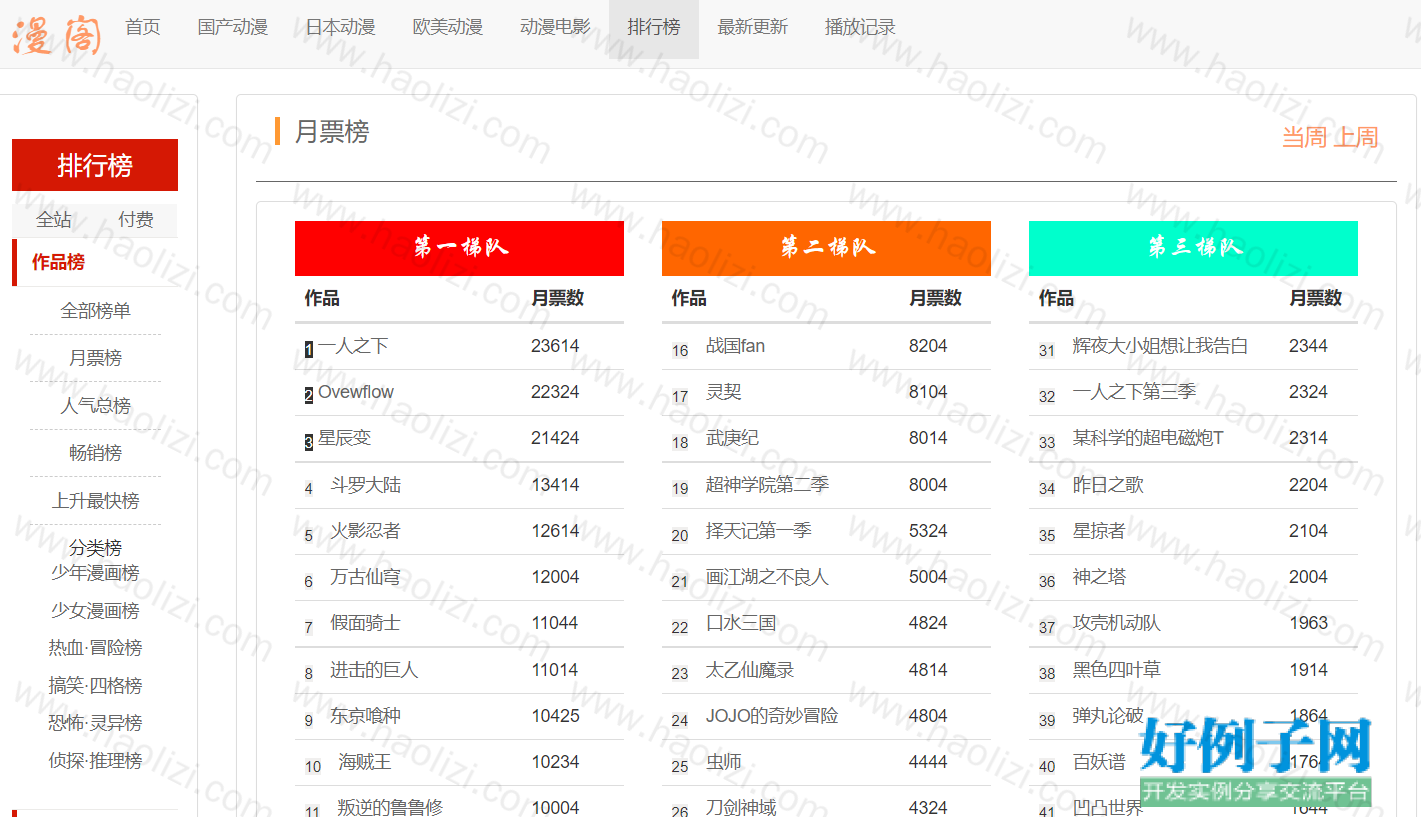Image resolution: width=1421 pixels, height=817 pixels.
Task: Open 假面骑士 entry
Action: pyautogui.click(x=365, y=623)
